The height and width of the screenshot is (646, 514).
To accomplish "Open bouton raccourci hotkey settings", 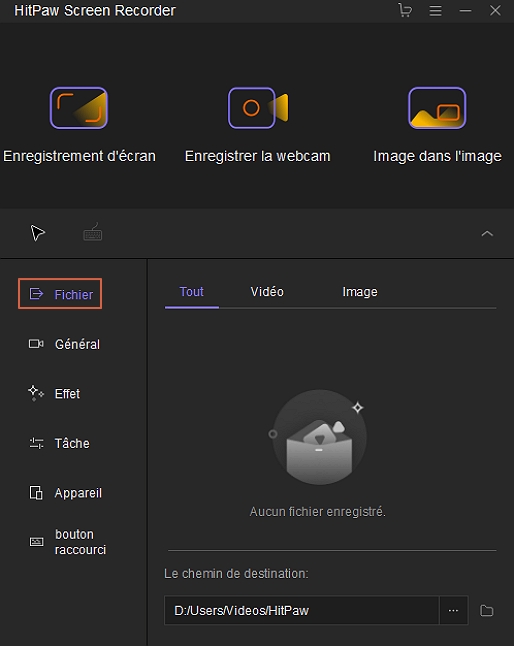I will [67, 542].
